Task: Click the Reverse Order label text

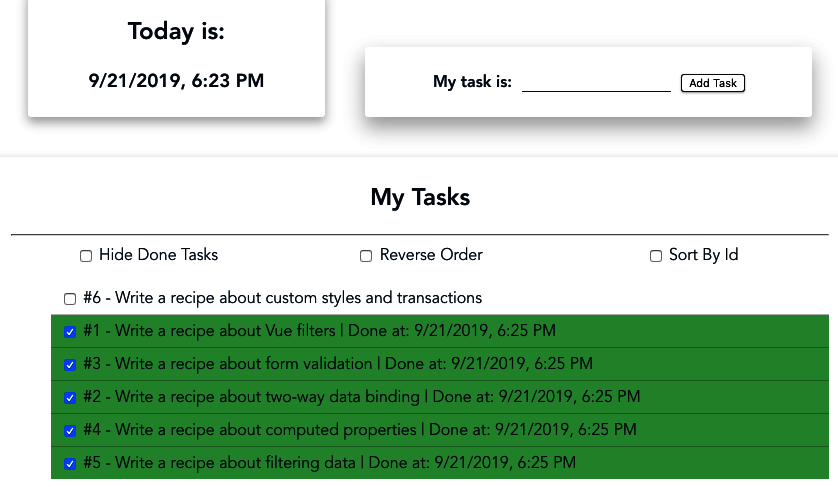Action: click(431, 255)
